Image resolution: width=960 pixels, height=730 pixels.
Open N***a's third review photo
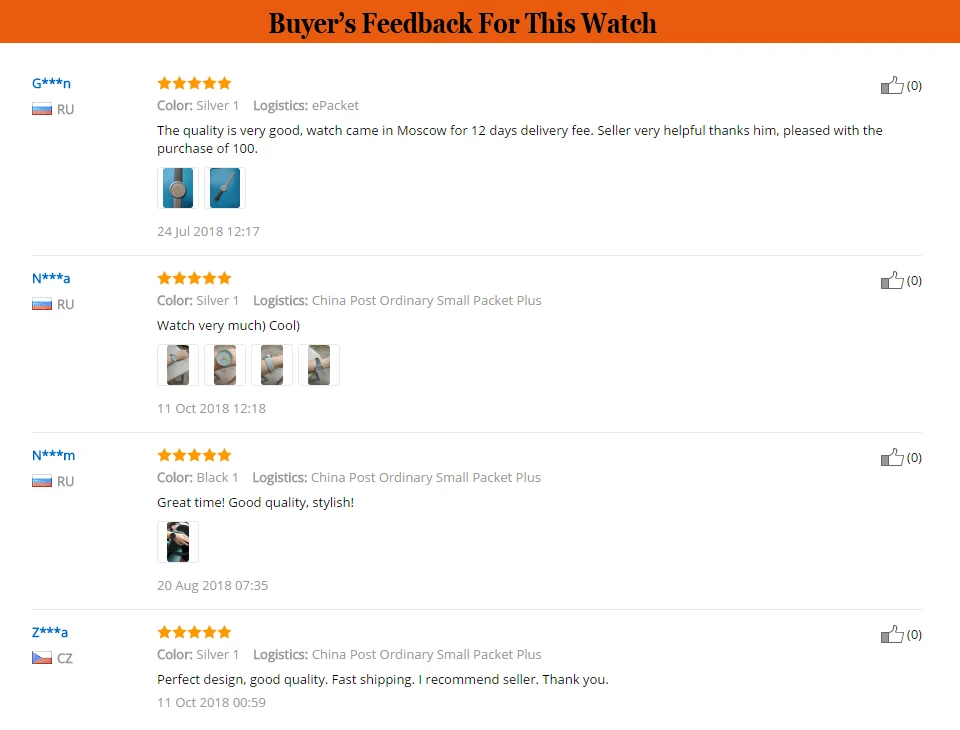(272, 365)
